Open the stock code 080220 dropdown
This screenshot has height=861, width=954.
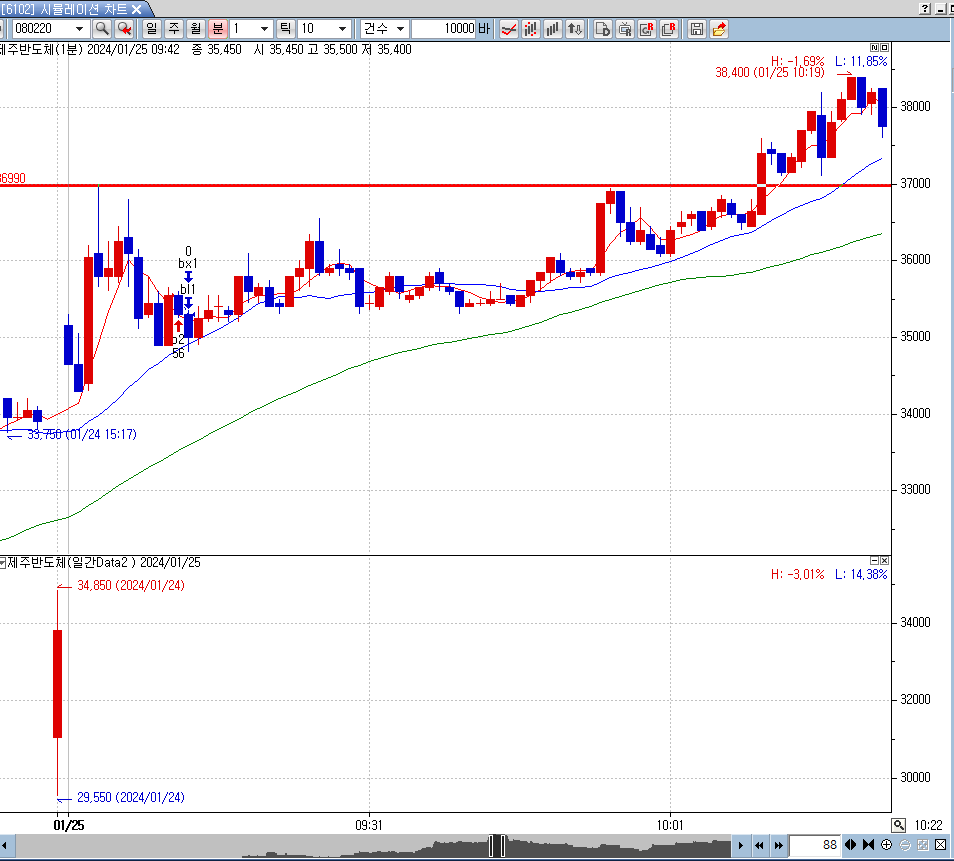pos(80,28)
